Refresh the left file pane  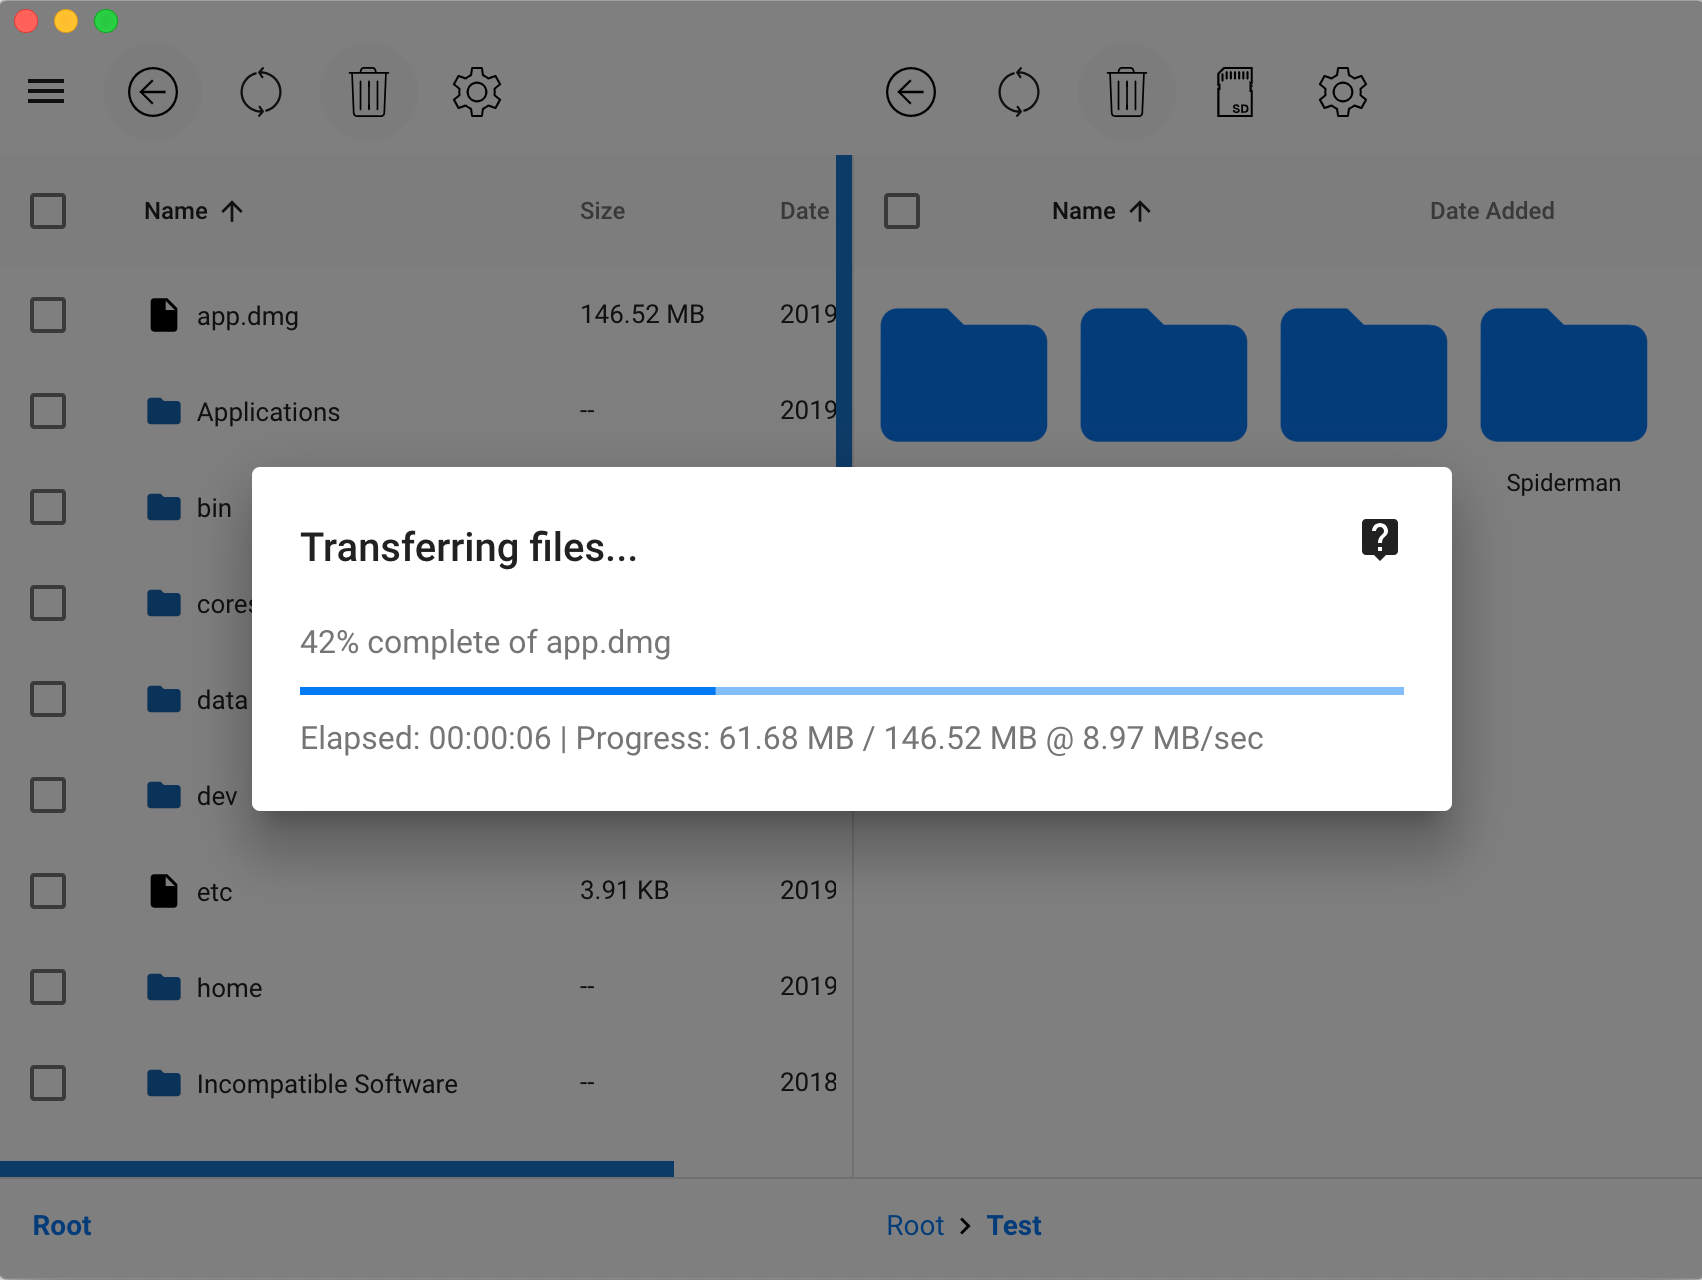click(261, 92)
